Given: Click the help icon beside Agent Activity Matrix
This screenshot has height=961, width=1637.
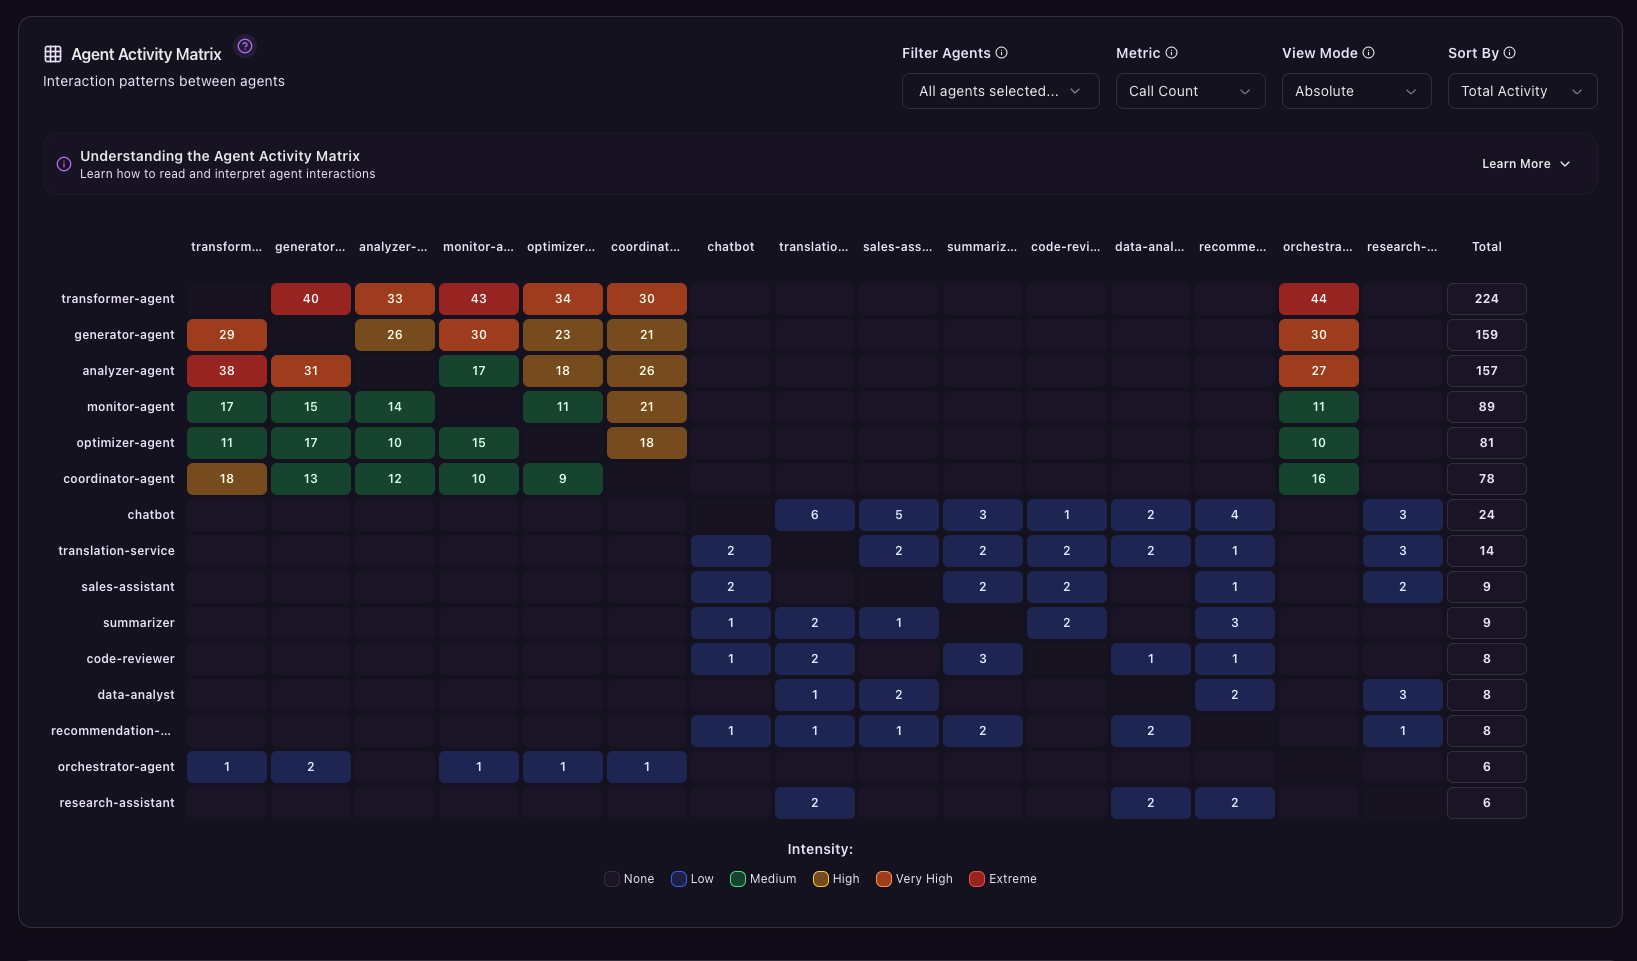Looking at the screenshot, I should (x=245, y=46).
